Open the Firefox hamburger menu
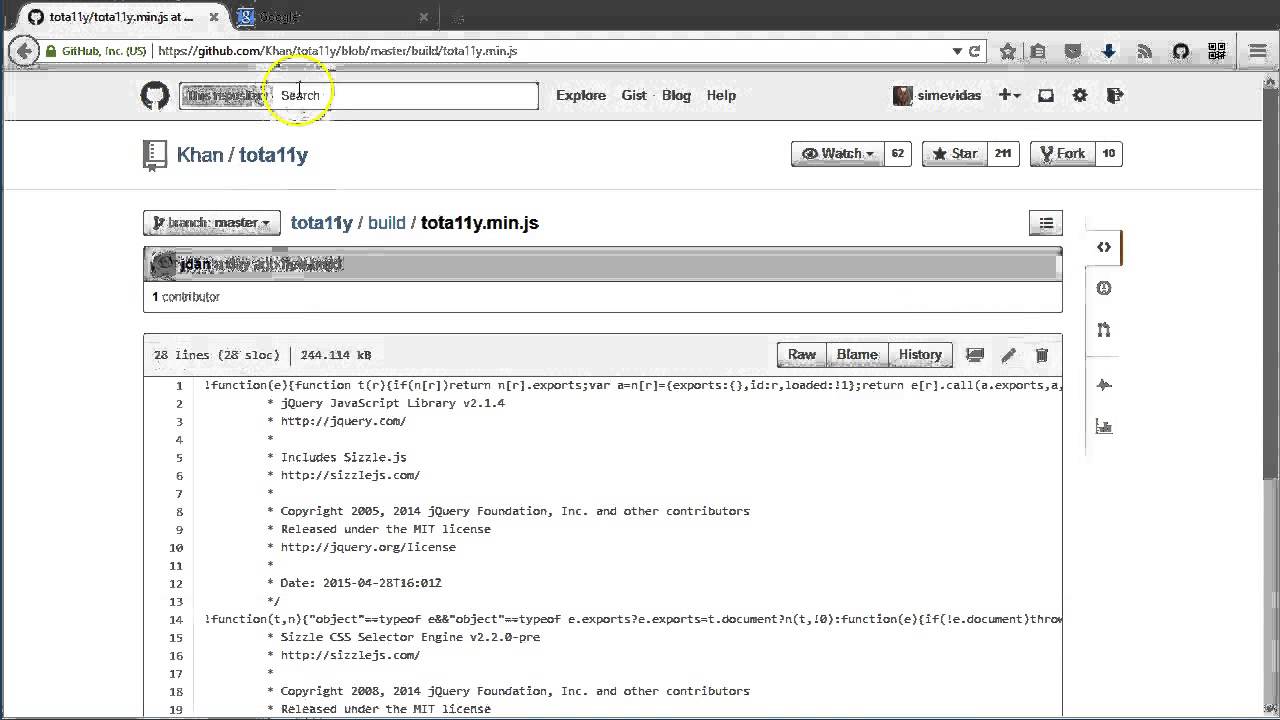The height and width of the screenshot is (720, 1280). point(1258,51)
